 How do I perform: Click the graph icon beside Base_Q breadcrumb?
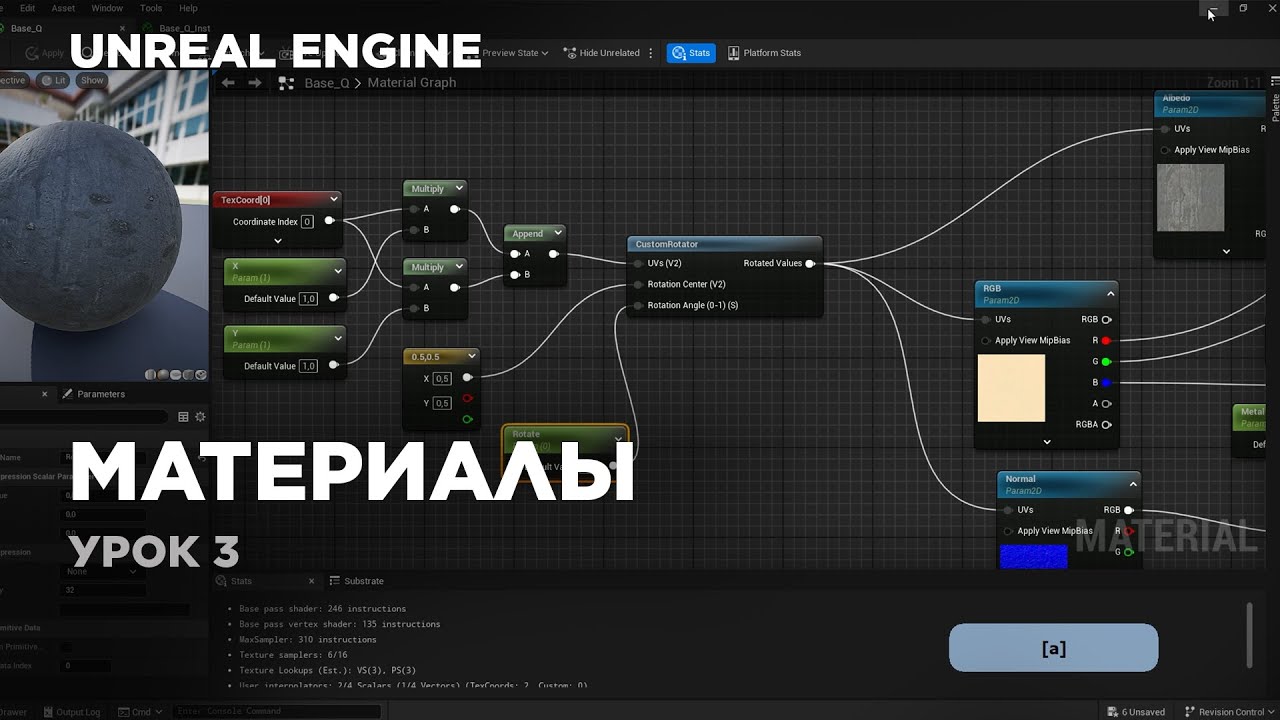(x=287, y=83)
